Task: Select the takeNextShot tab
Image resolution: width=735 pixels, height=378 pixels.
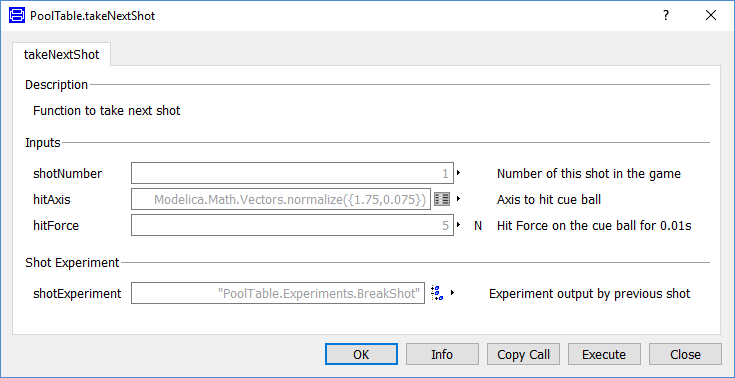Action: pos(61,54)
